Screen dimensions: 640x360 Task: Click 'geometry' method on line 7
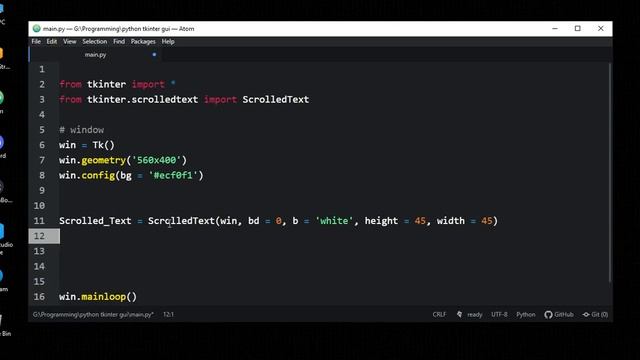click(x=104, y=160)
